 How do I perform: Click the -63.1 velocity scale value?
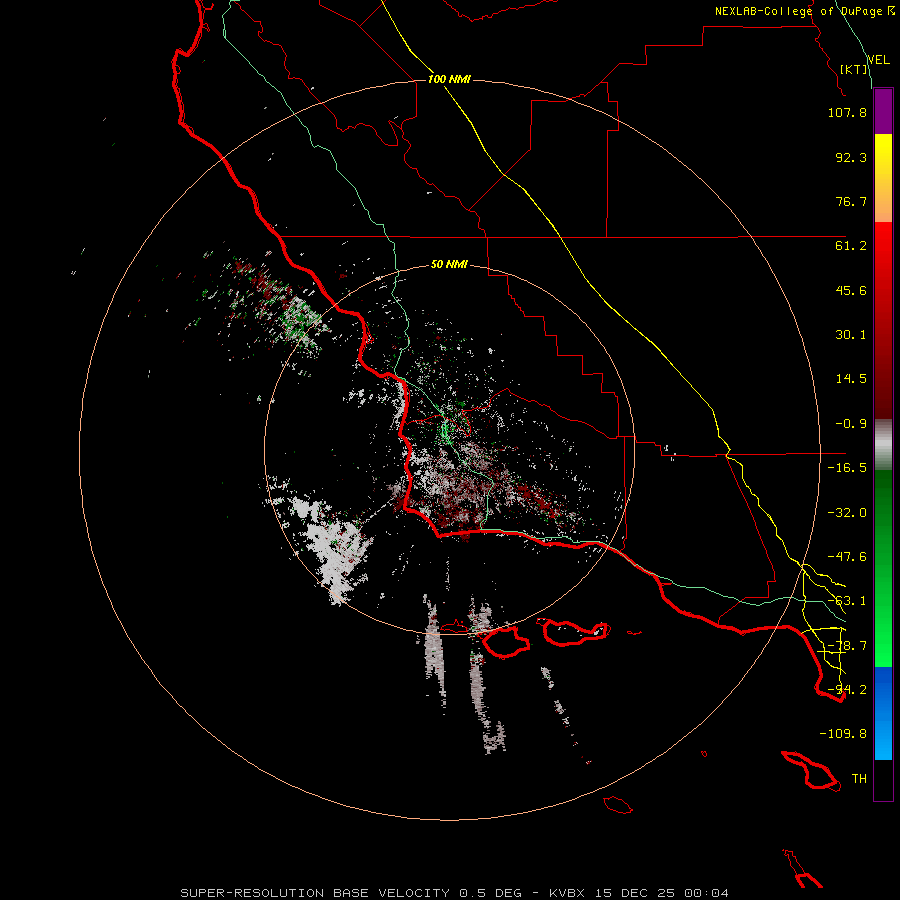847,601
